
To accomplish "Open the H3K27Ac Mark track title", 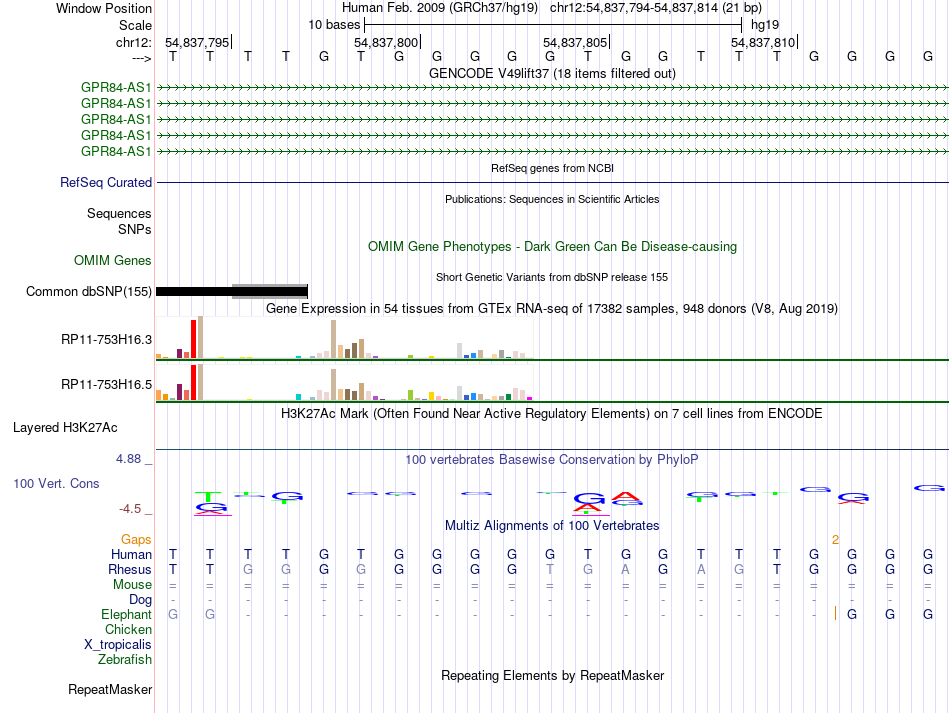I will 552,414.
